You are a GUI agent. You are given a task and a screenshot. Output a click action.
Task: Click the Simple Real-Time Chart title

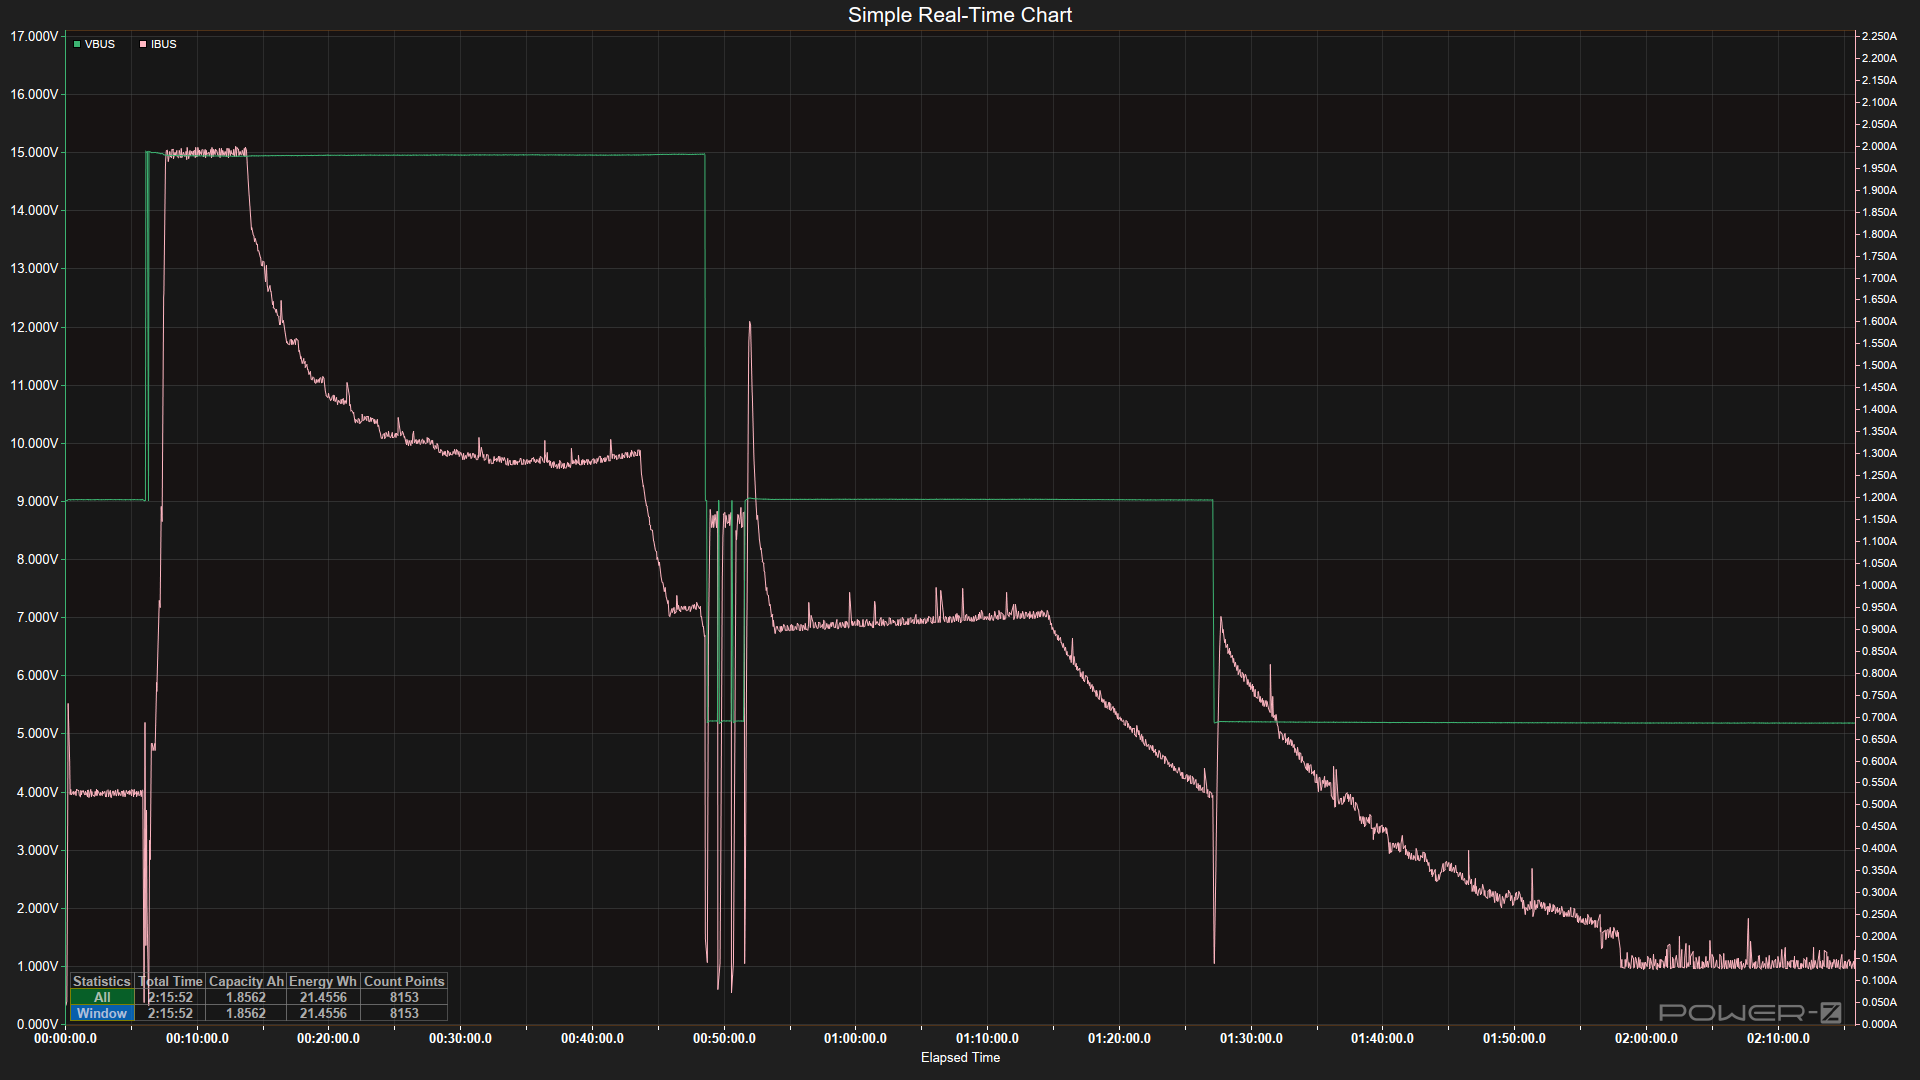point(960,15)
